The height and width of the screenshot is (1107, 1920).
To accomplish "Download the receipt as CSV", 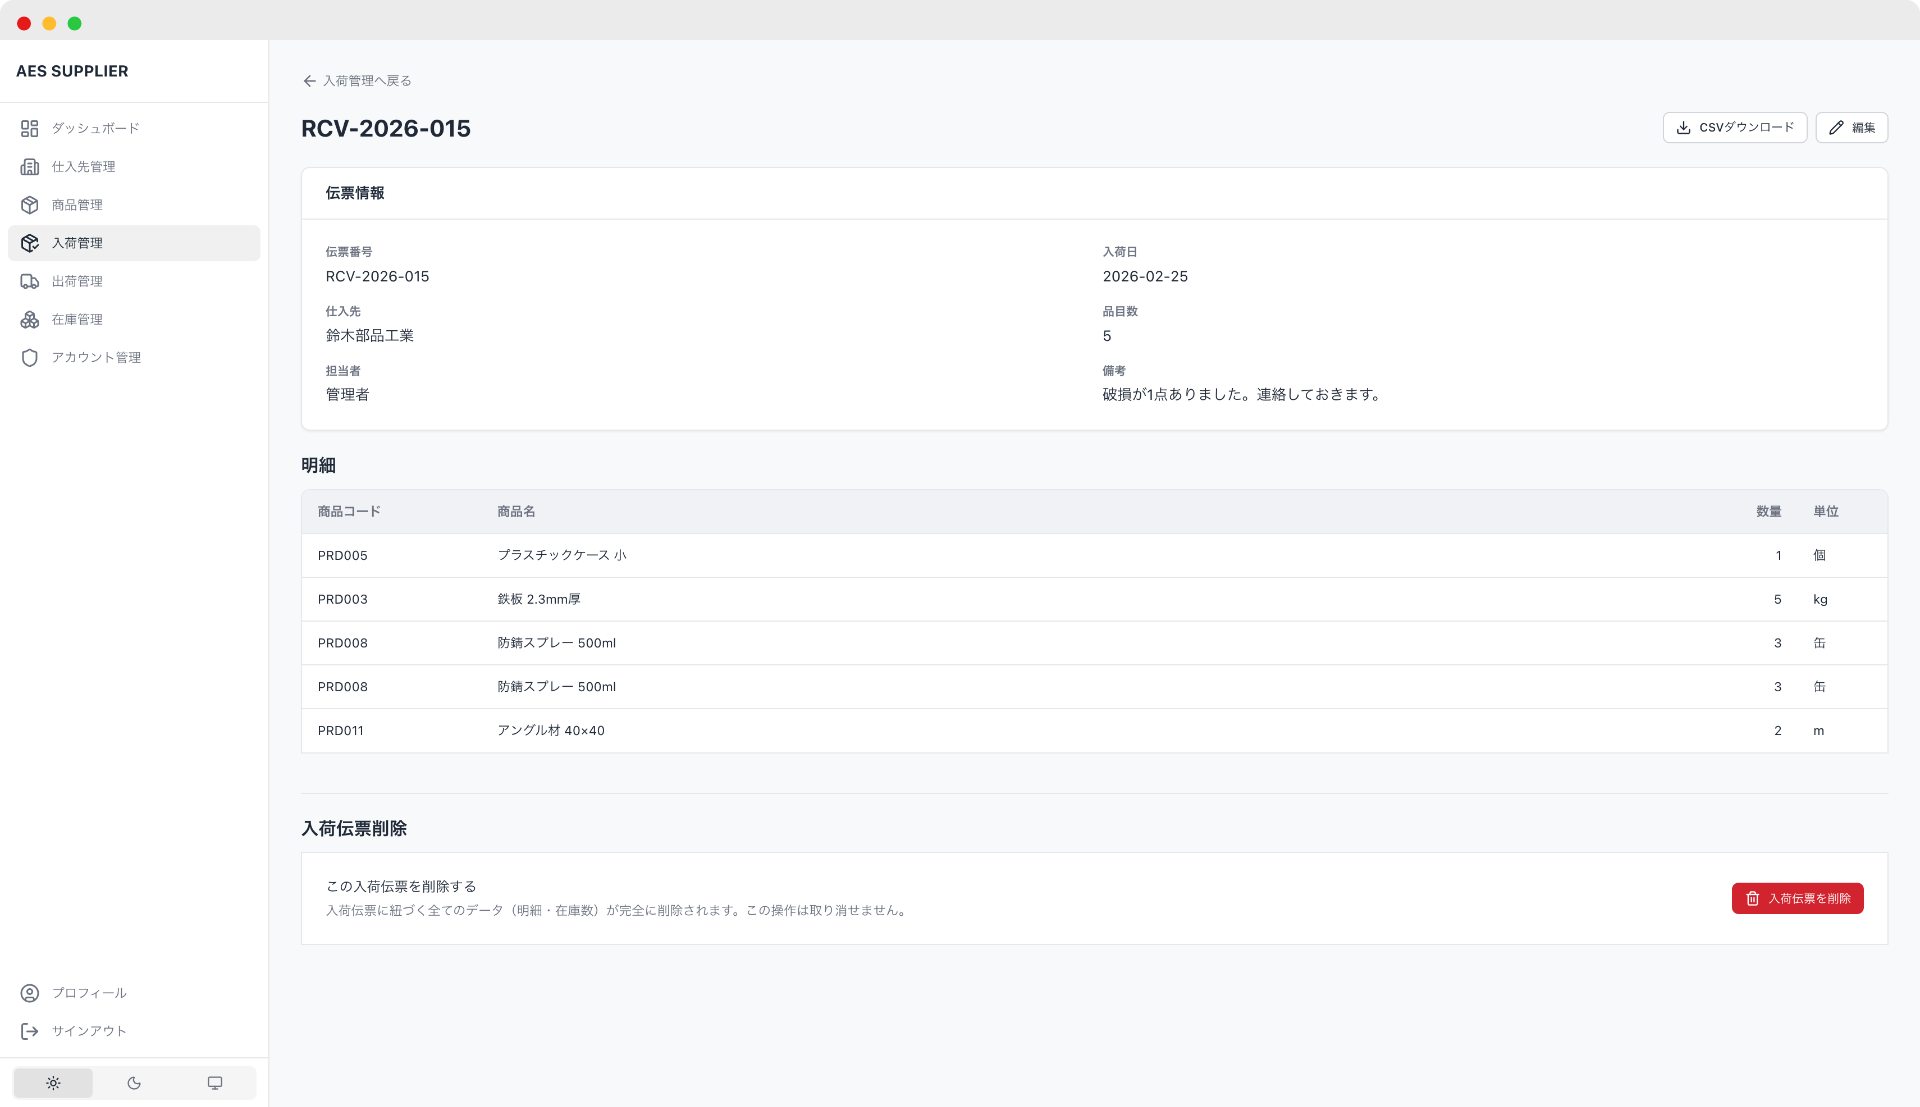I will (1734, 128).
